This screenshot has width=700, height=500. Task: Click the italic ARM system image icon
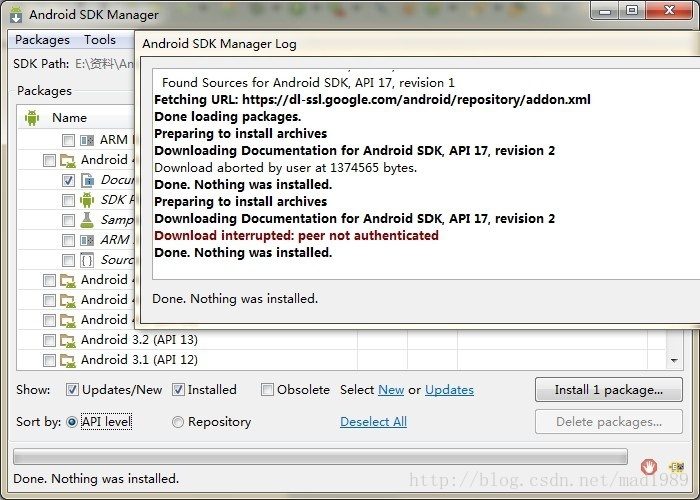click(87, 240)
